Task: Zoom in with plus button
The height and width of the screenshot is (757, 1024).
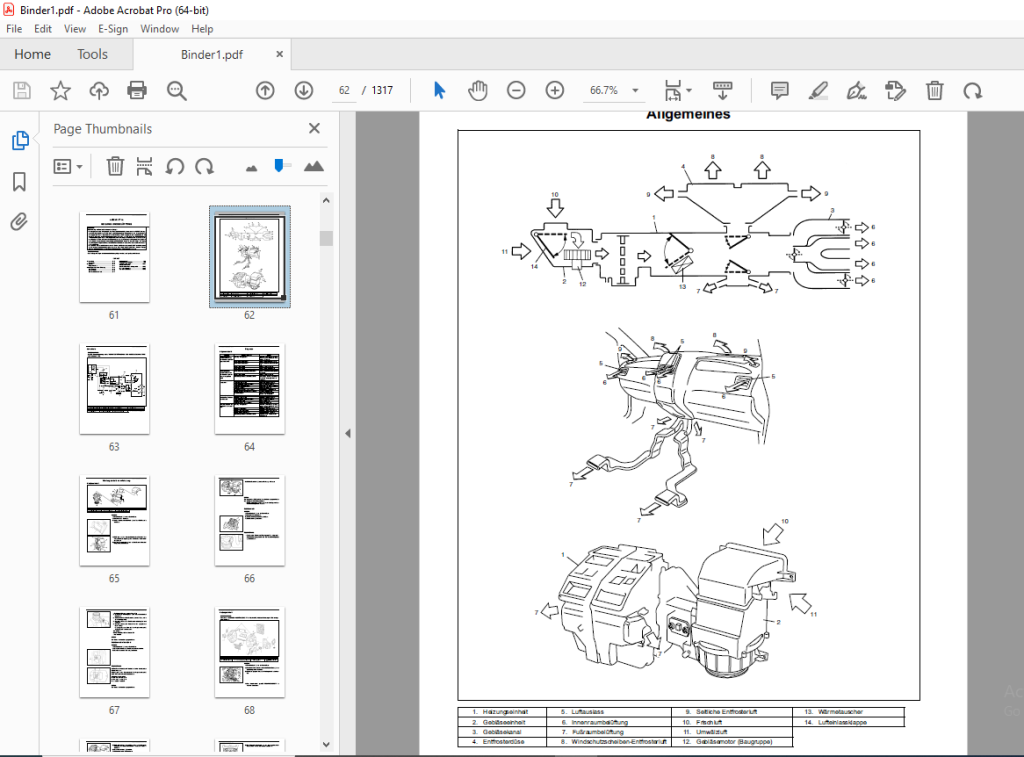Action: [x=554, y=90]
